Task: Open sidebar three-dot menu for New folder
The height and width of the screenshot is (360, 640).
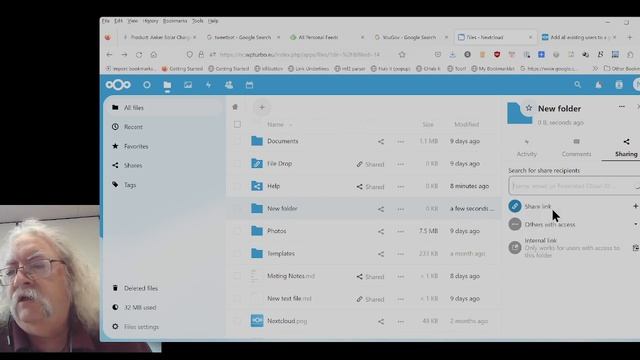Action: click(622, 107)
